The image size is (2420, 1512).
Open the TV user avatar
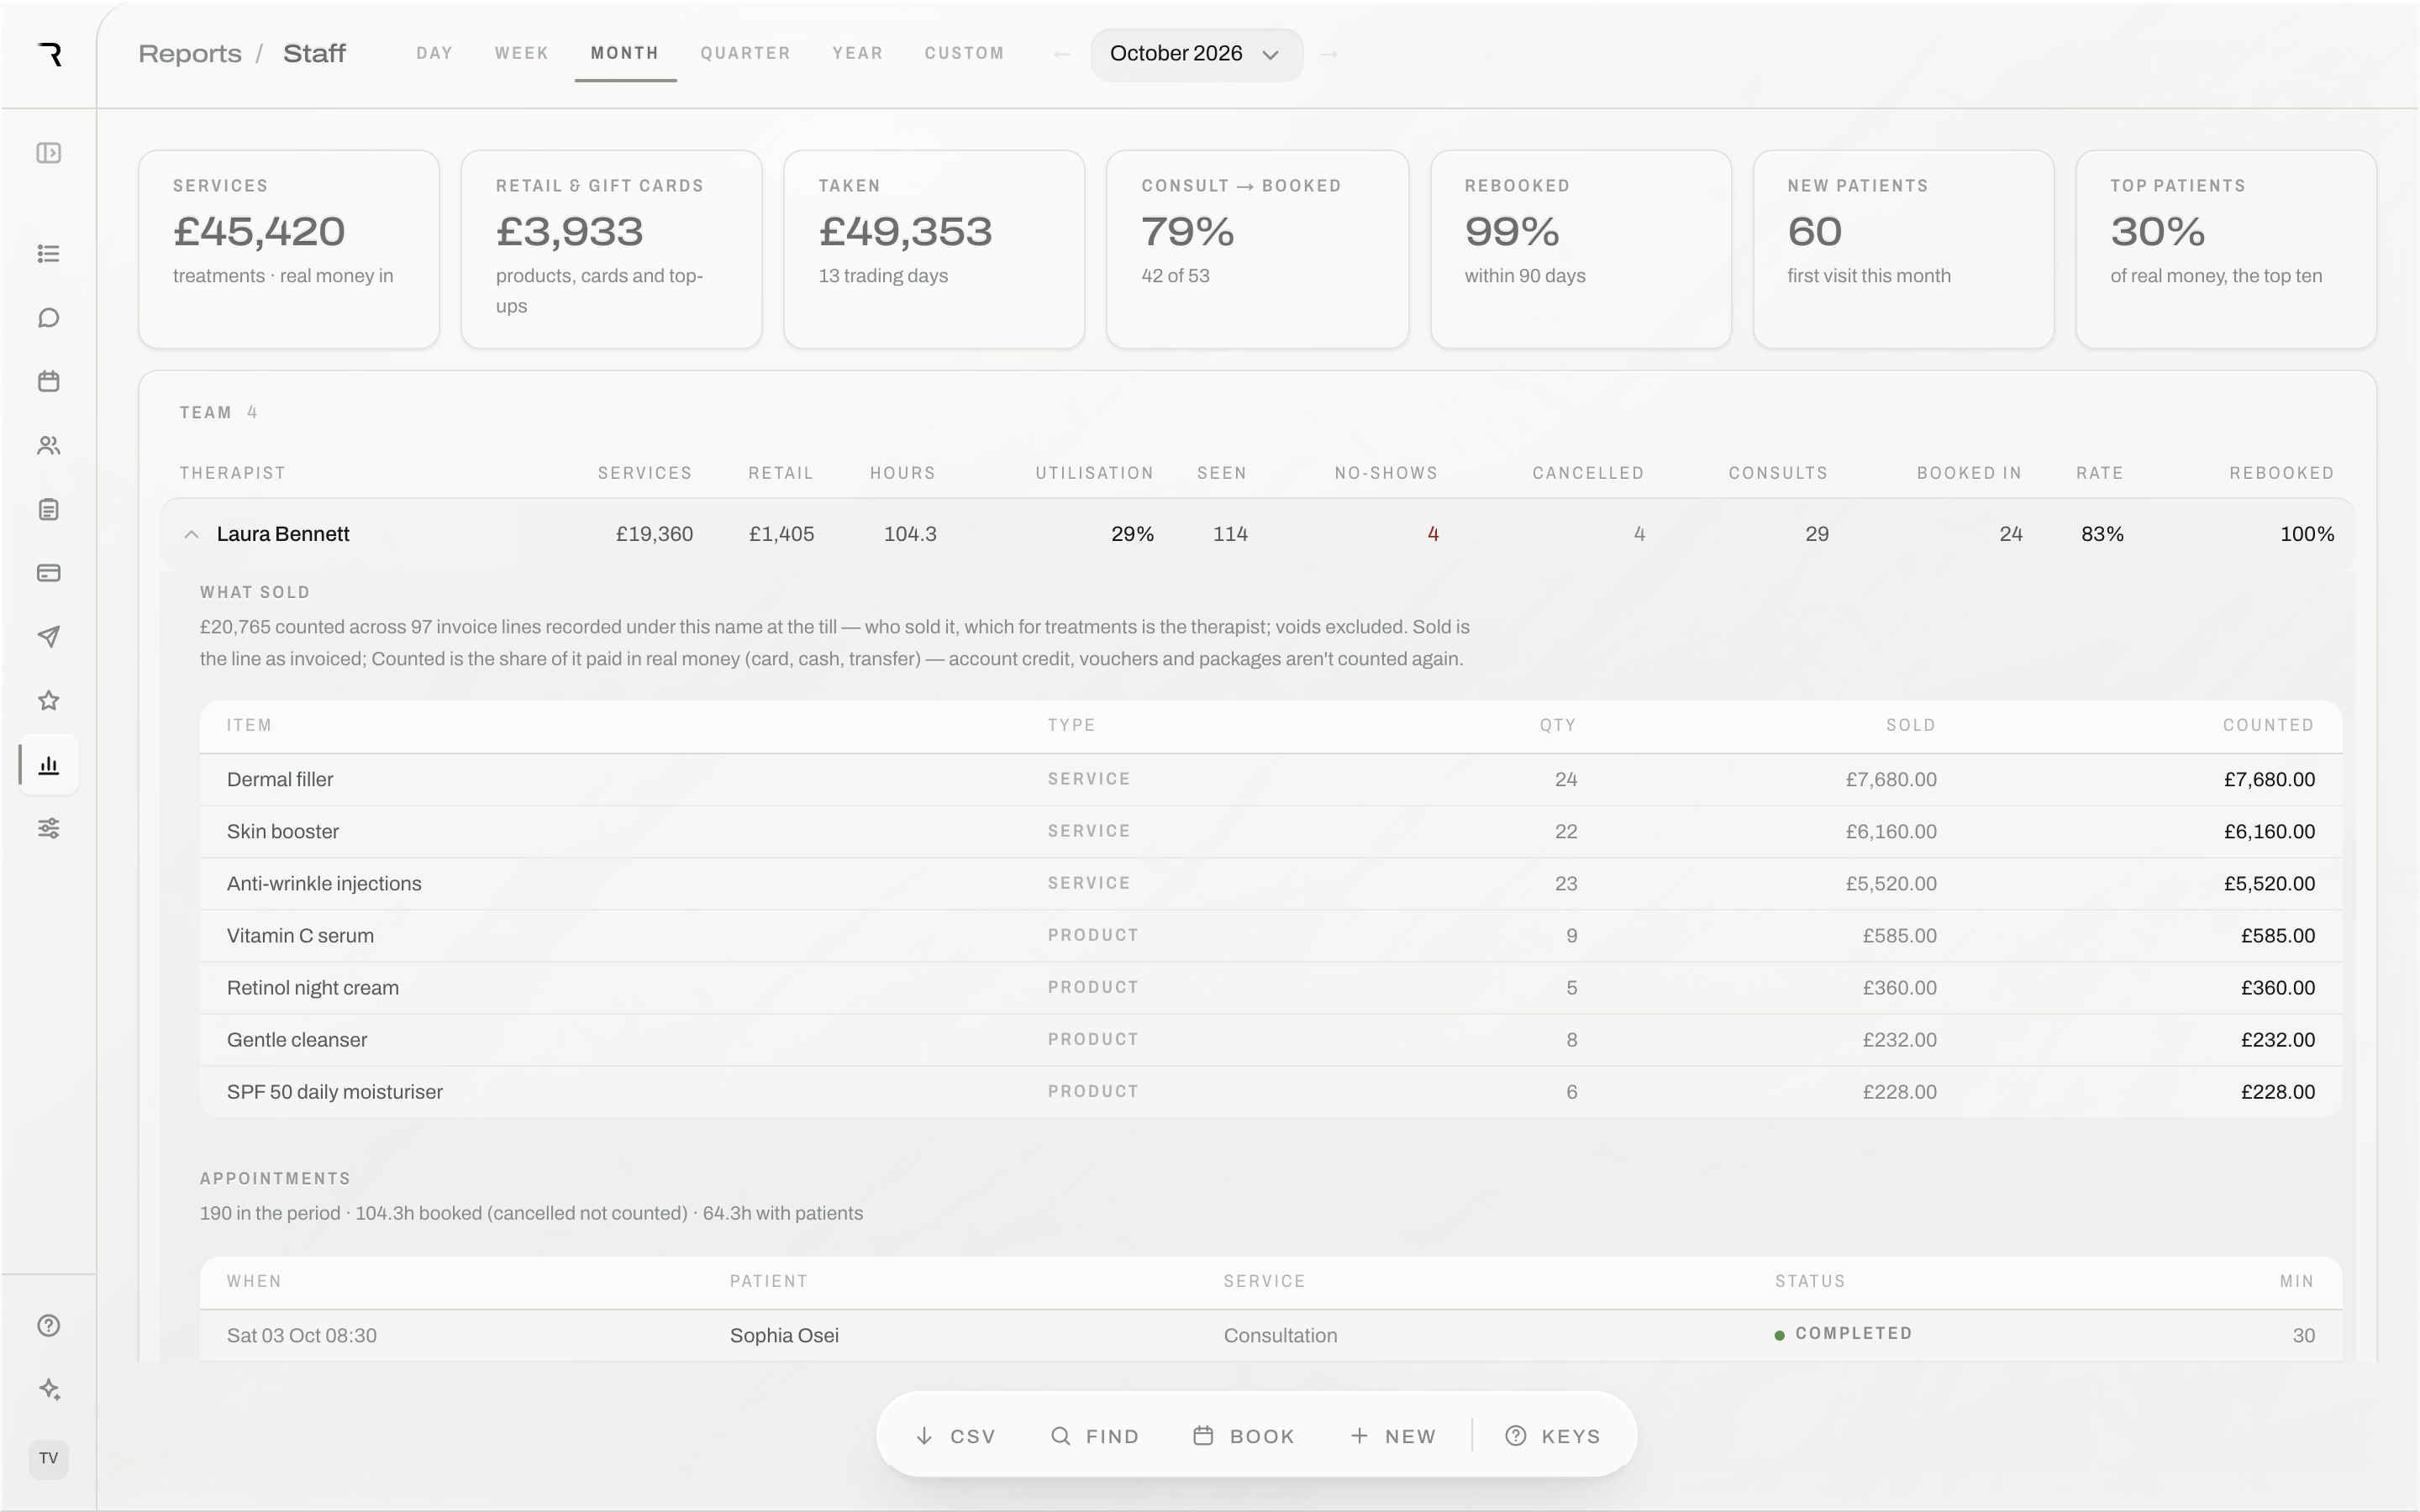(x=48, y=1459)
